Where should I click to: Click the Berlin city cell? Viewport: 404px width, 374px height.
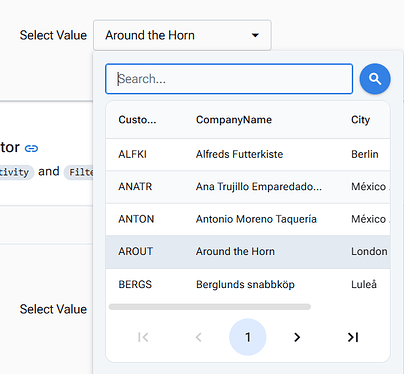click(365, 154)
